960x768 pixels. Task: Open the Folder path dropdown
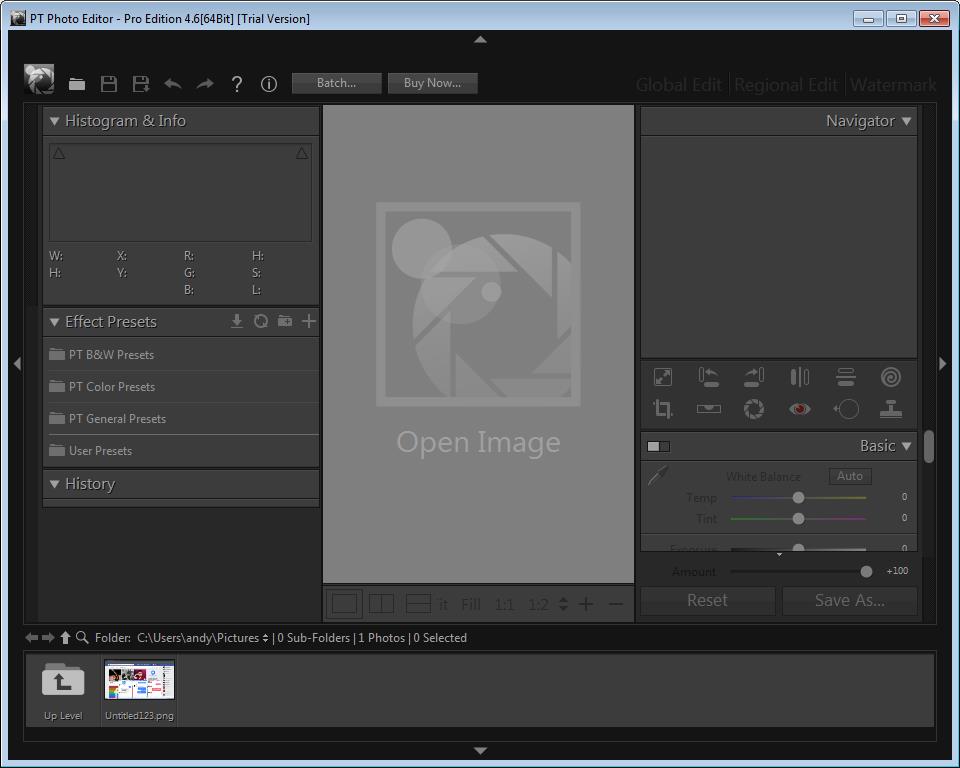point(265,638)
